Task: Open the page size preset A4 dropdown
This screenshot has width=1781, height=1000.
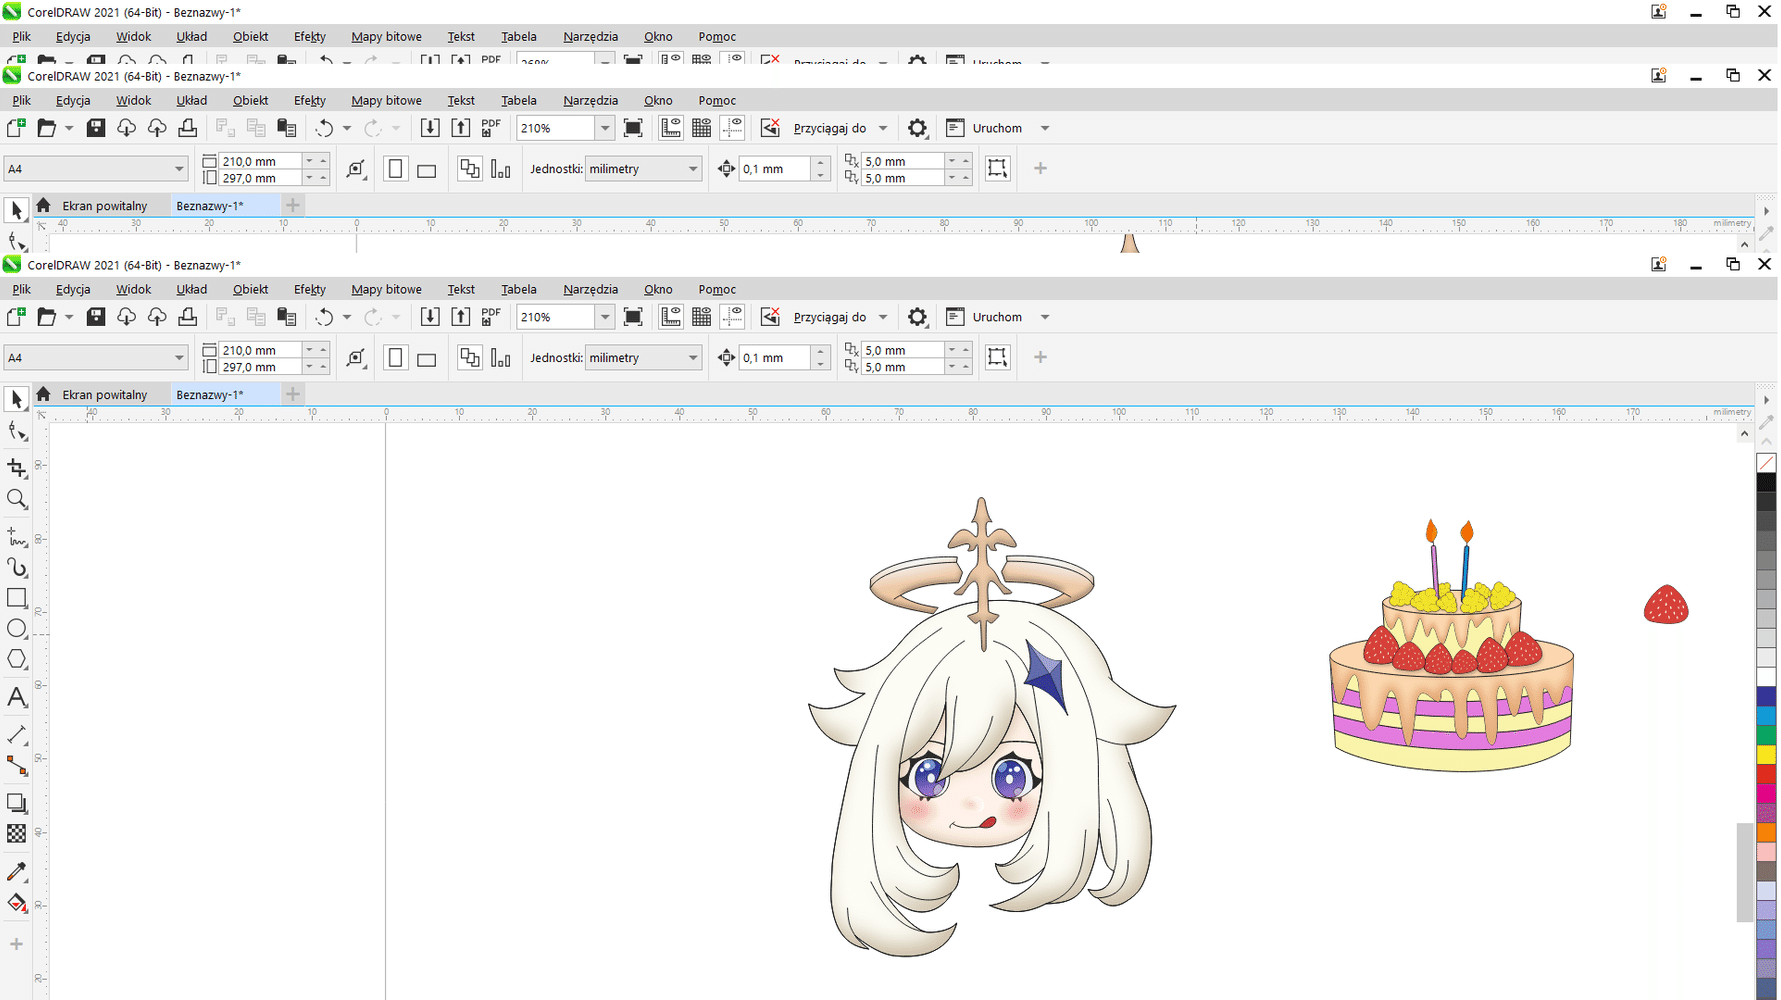Action: (x=178, y=357)
